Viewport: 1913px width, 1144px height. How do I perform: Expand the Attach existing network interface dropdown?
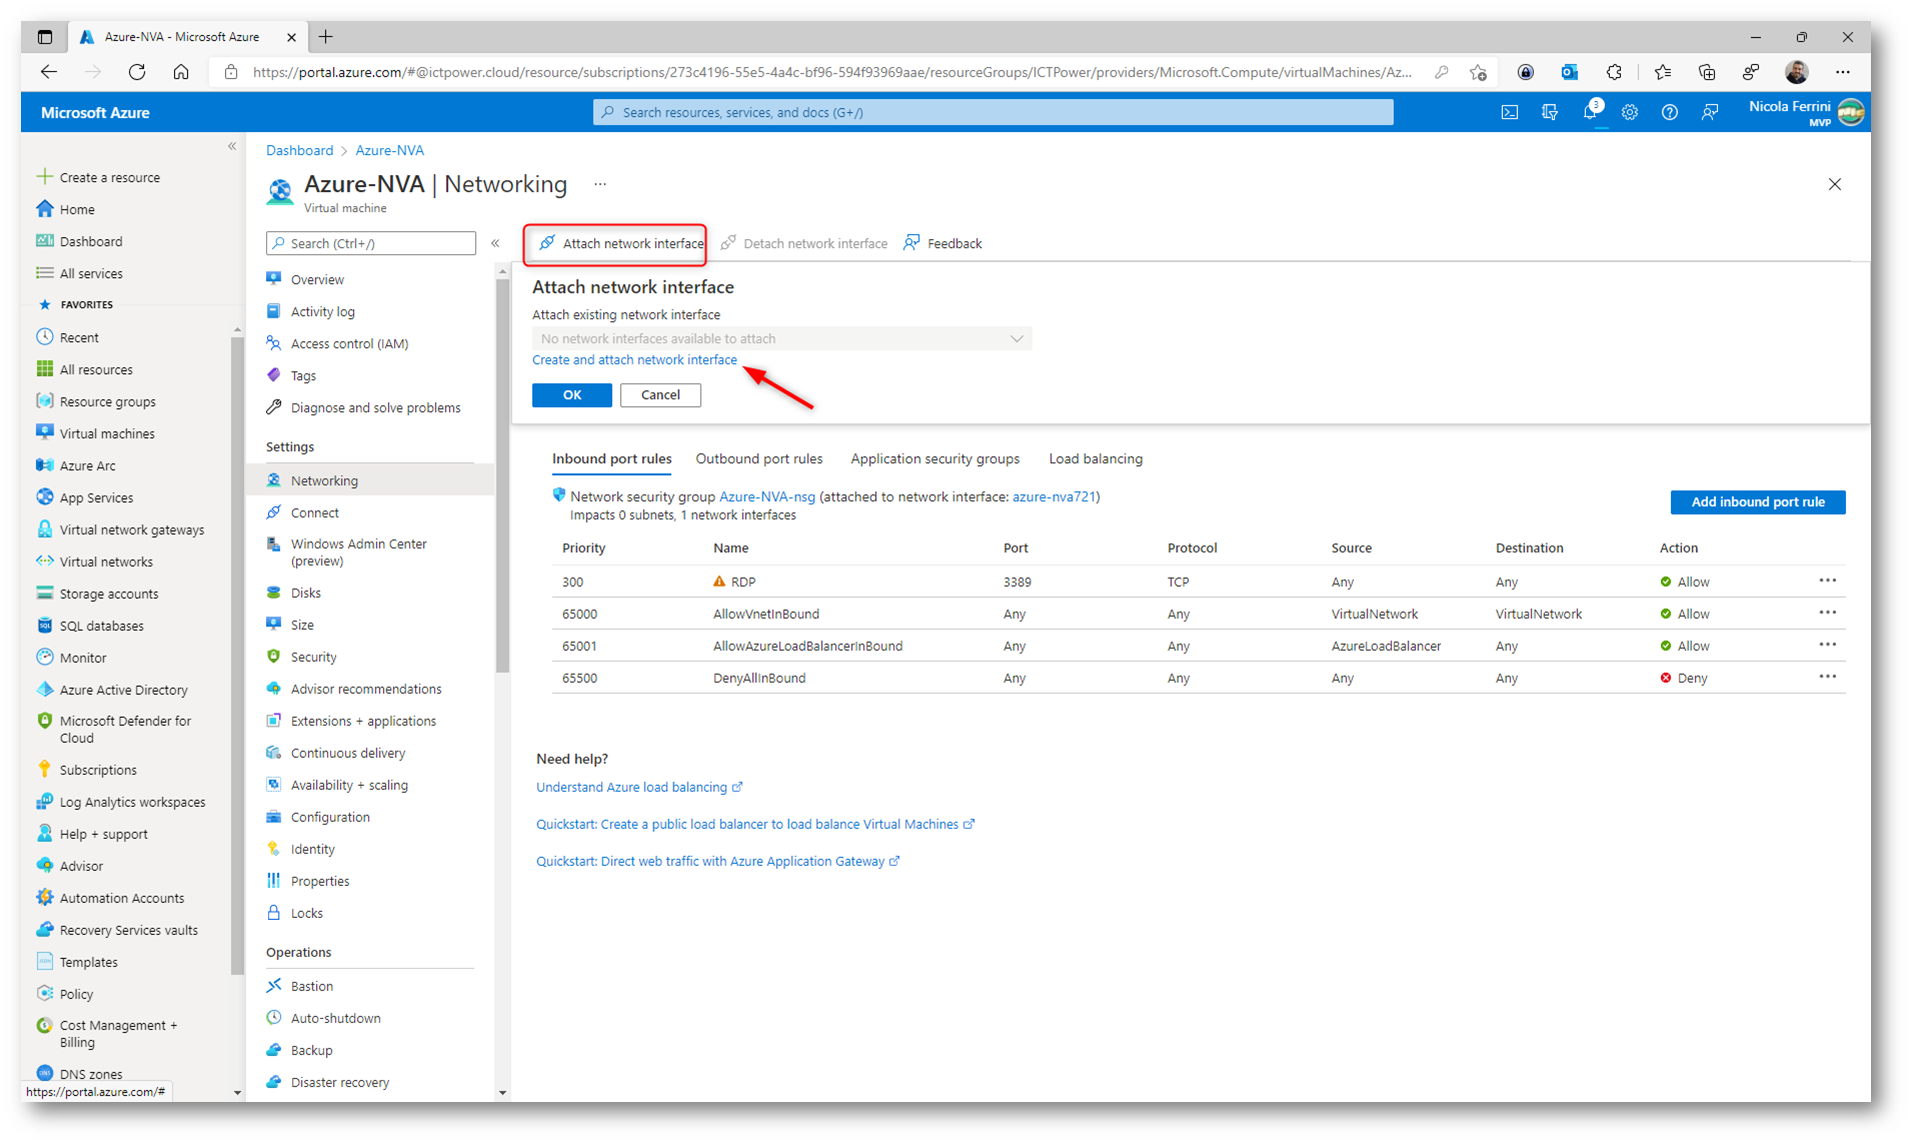[x=781, y=339]
